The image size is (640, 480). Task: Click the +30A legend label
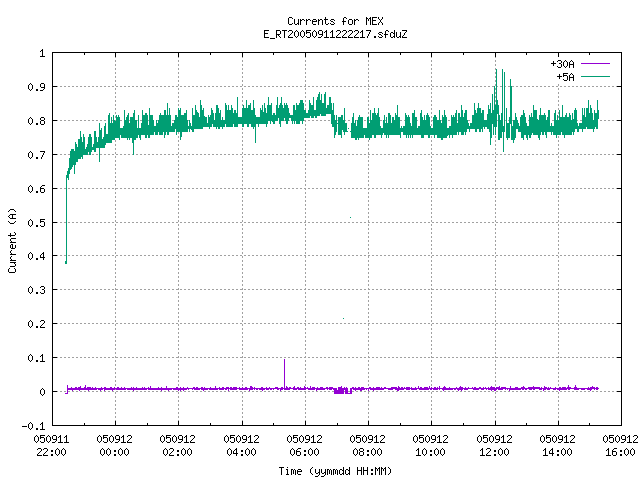coord(562,64)
